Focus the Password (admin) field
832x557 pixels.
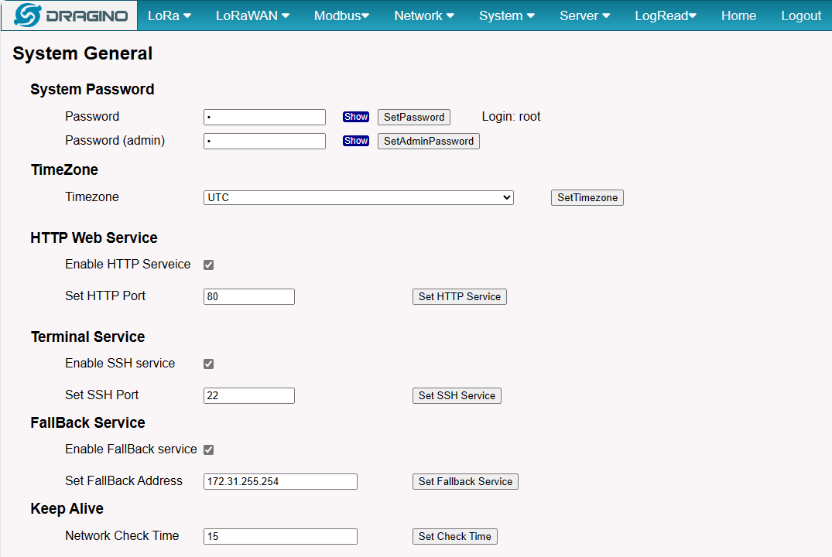click(x=264, y=141)
